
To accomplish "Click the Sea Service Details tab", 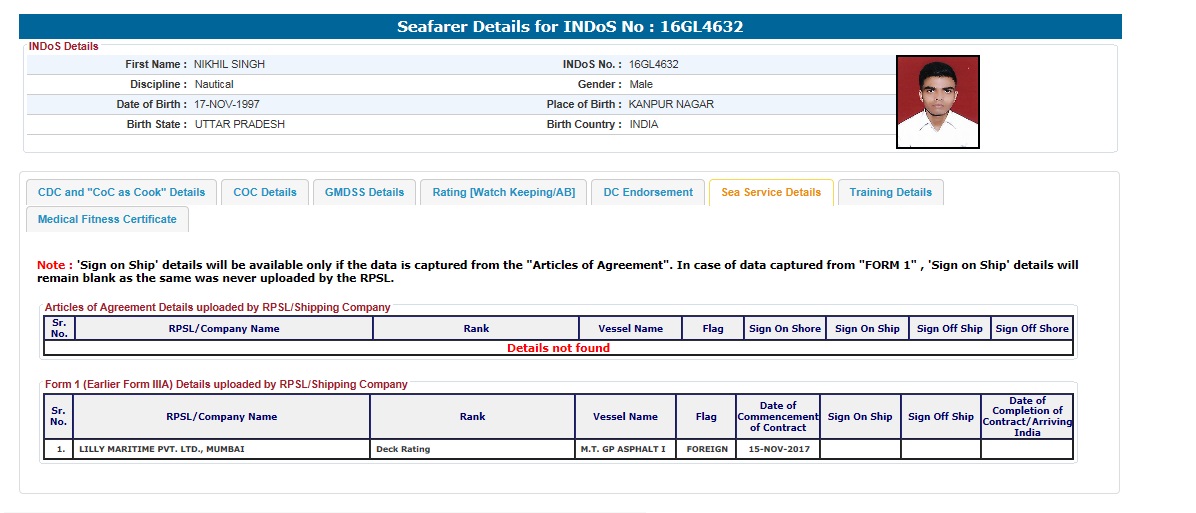I will (x=770, y=192).
